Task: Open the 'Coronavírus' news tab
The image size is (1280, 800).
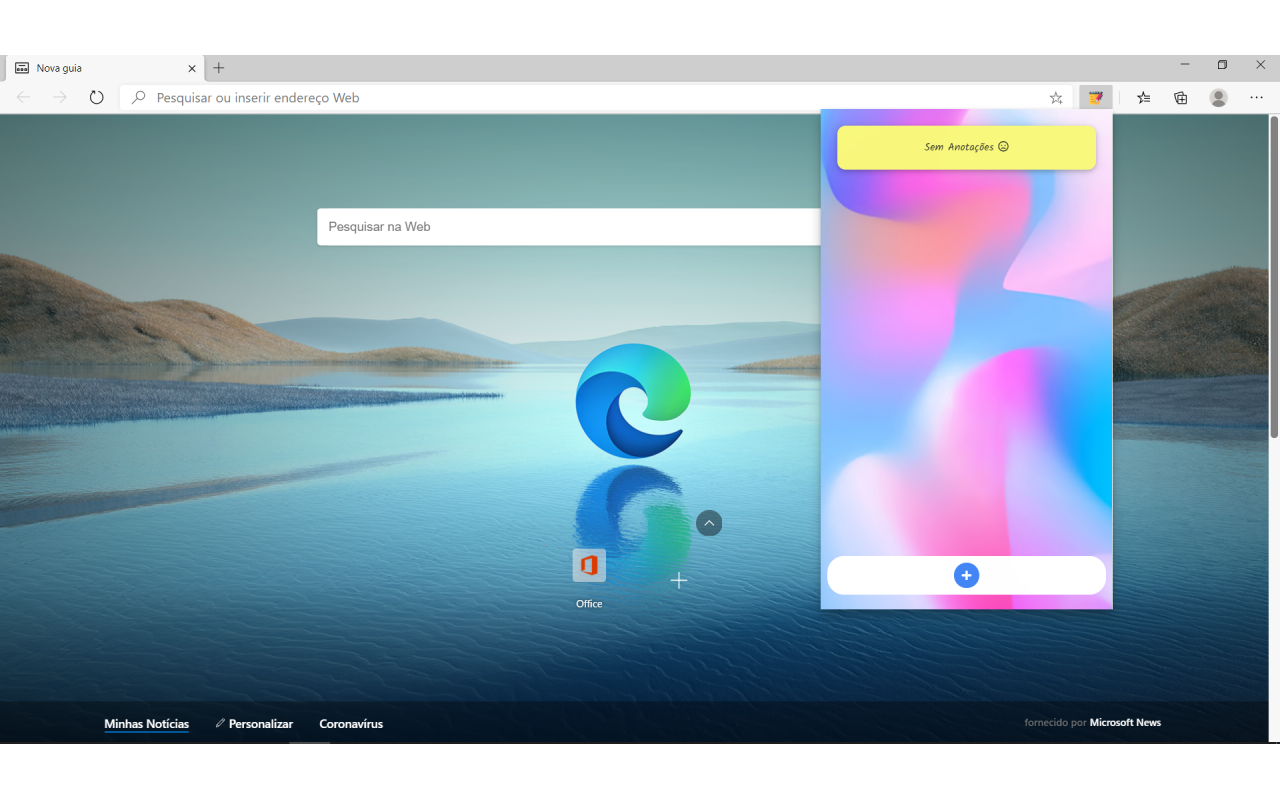Action: (x=351, y=724)
